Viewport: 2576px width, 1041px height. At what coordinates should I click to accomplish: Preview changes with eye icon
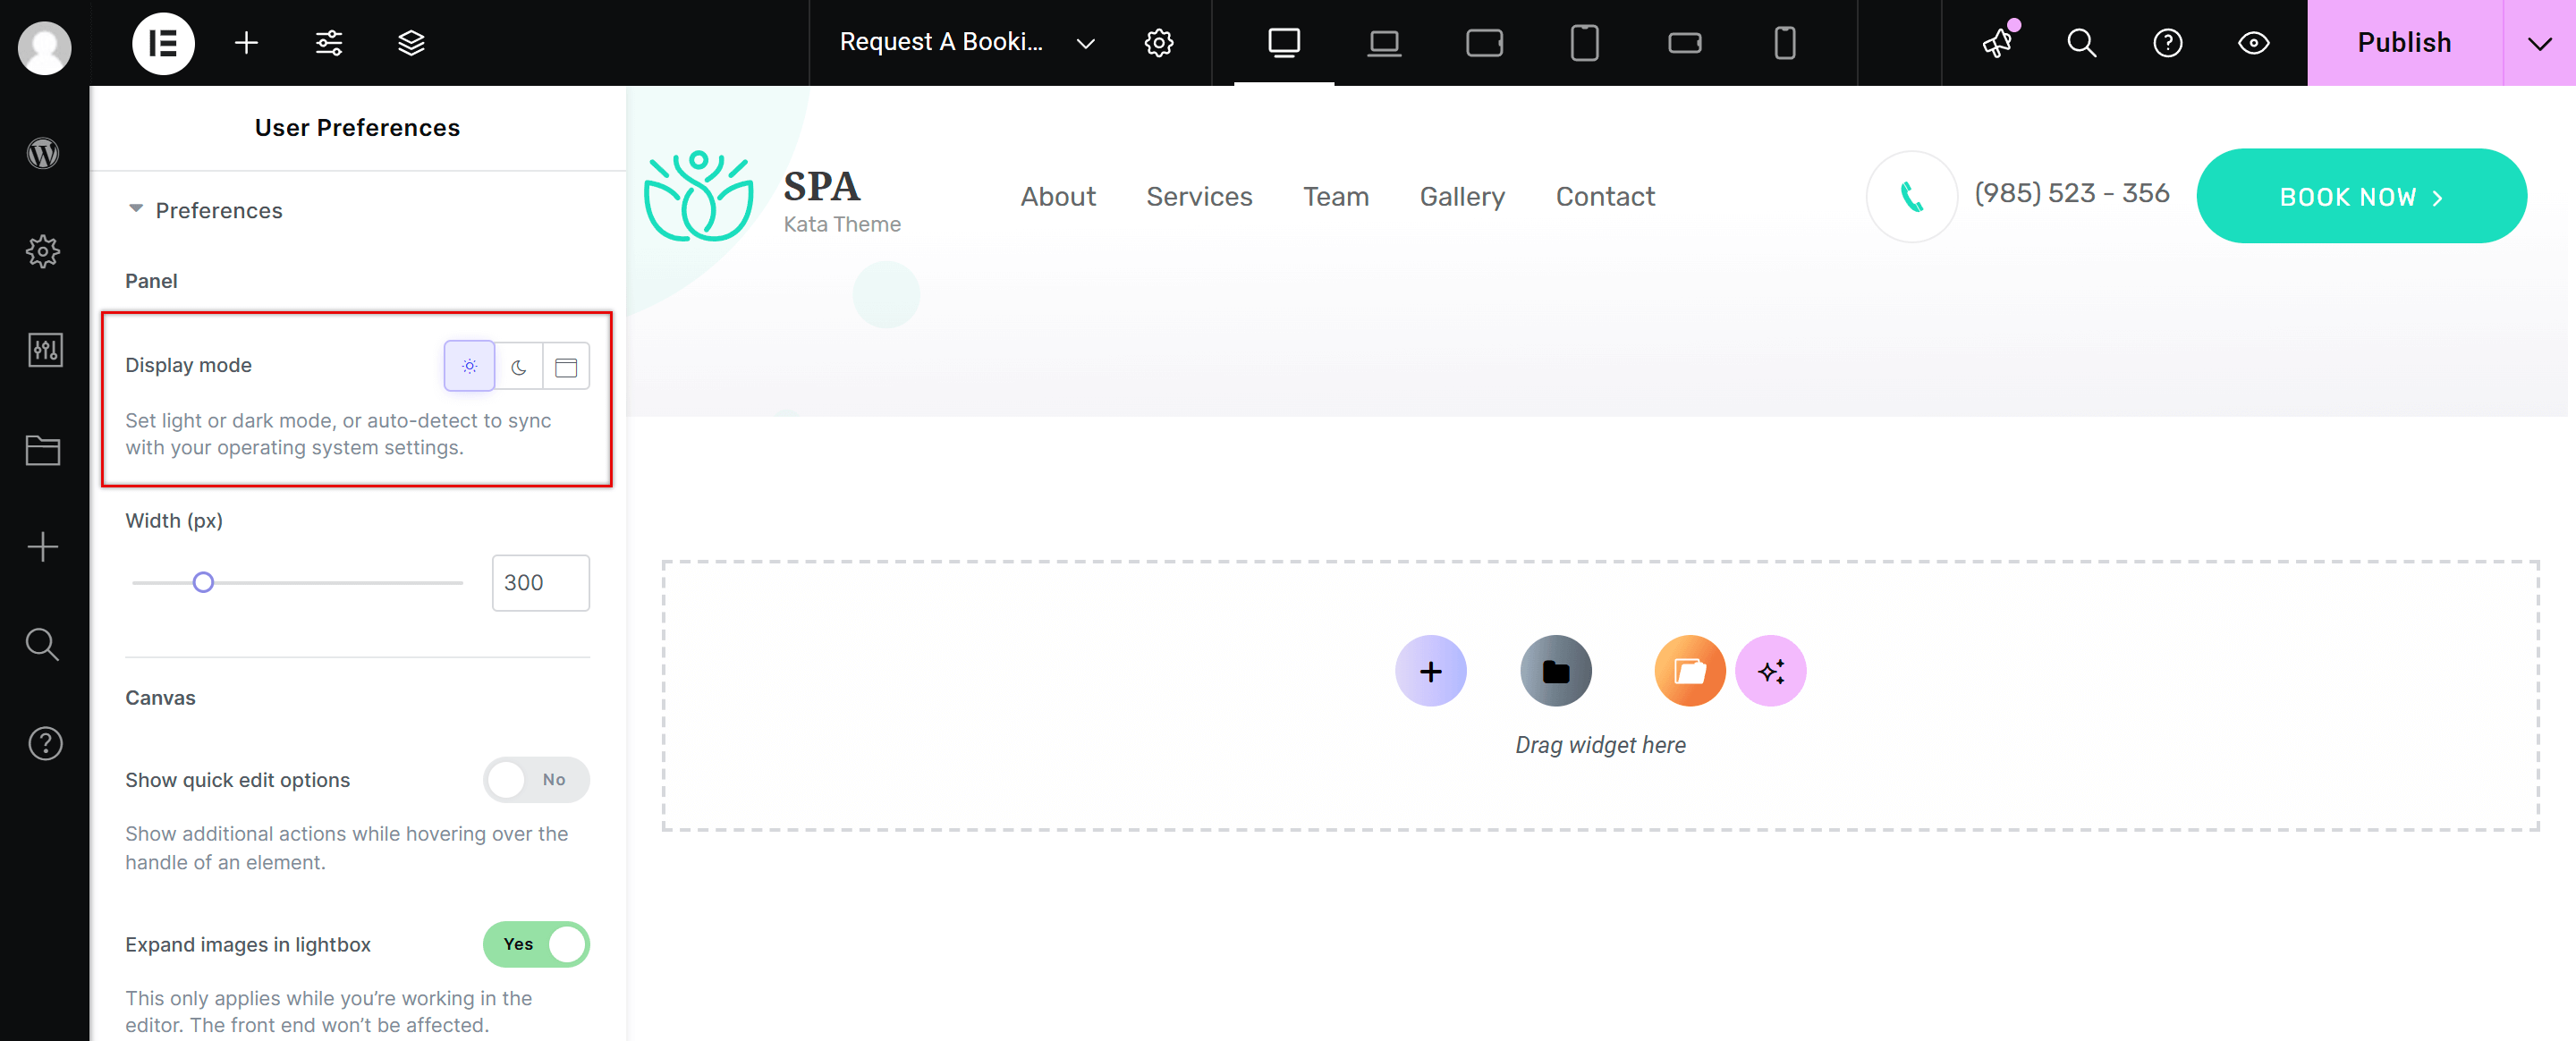point(2253,43)
